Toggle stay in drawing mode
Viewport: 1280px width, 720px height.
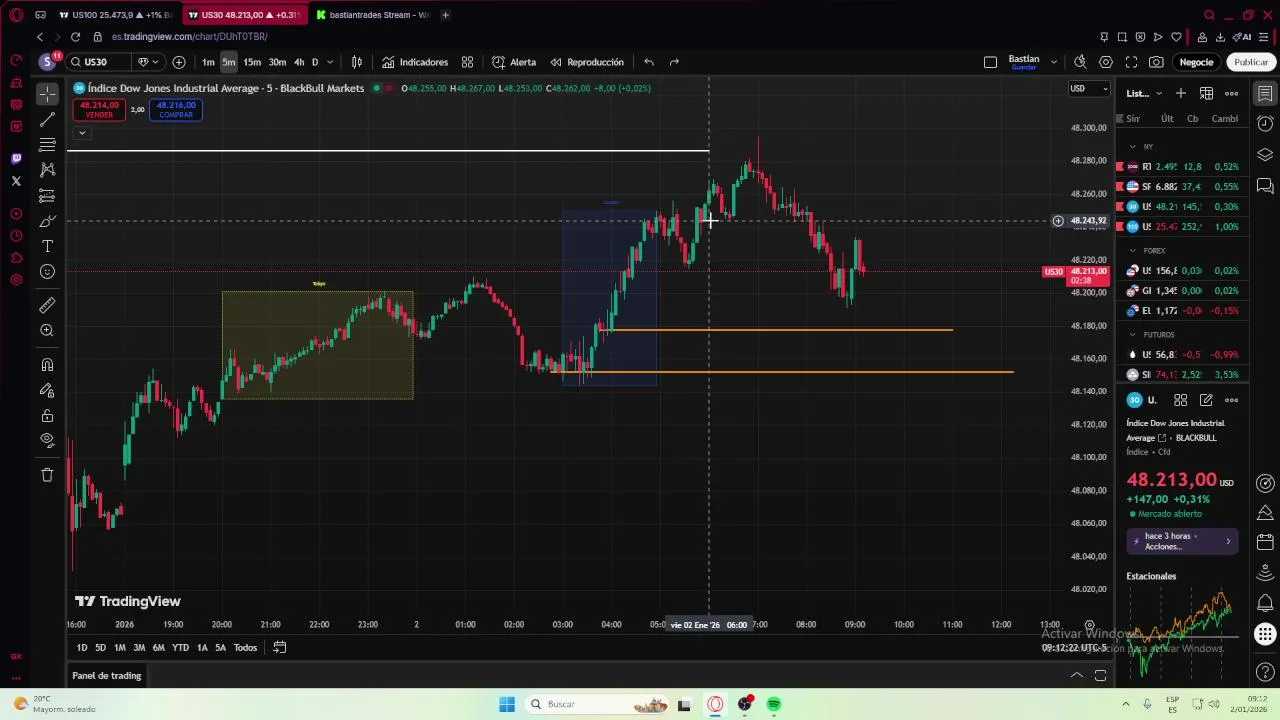(47, 390)
